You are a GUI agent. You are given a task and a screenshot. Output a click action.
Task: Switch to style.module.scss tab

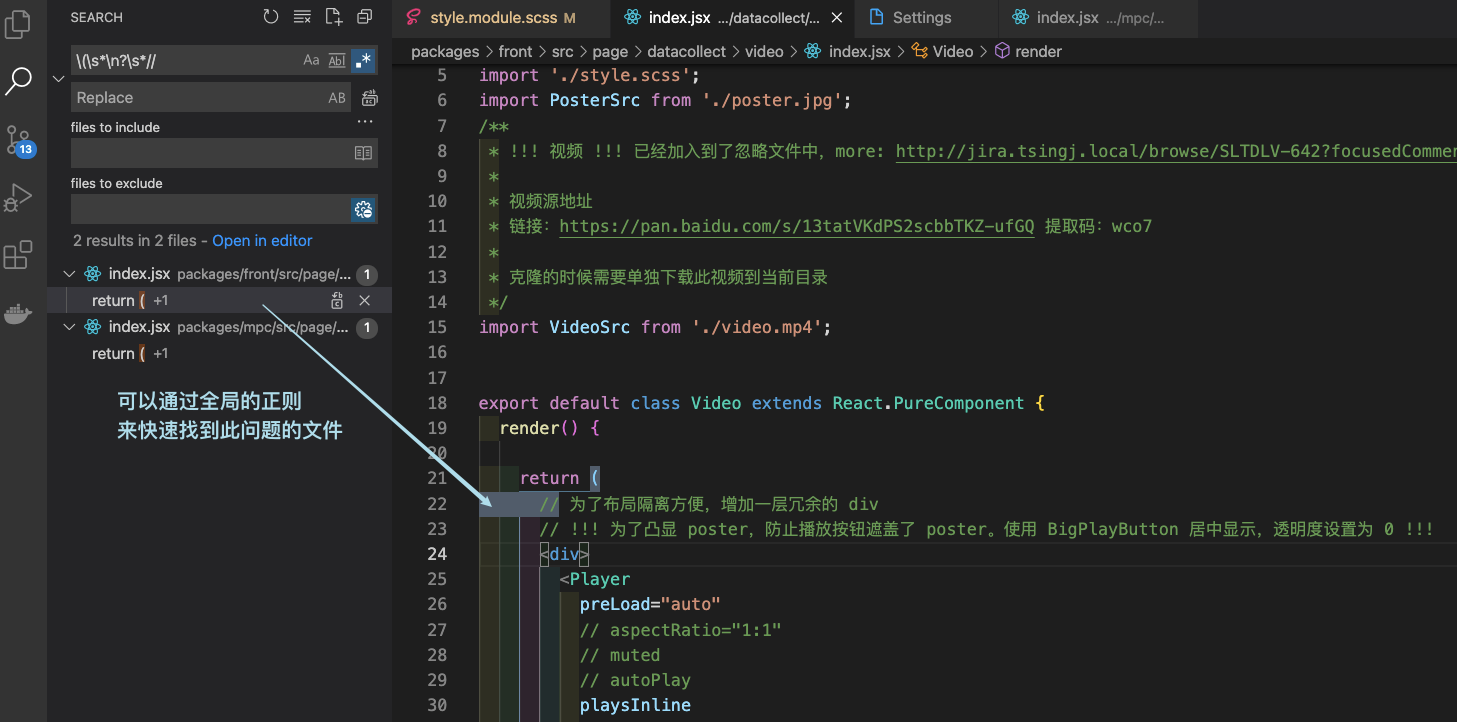[x=502, y=18]
